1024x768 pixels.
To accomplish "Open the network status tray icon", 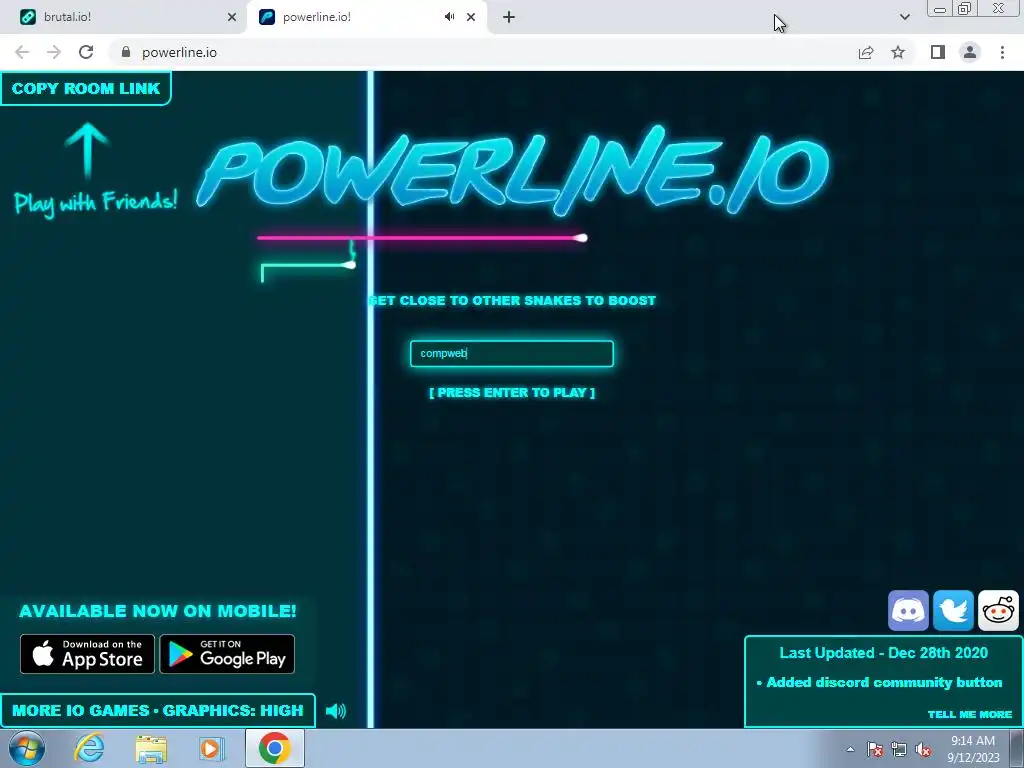I will [899, 749].
